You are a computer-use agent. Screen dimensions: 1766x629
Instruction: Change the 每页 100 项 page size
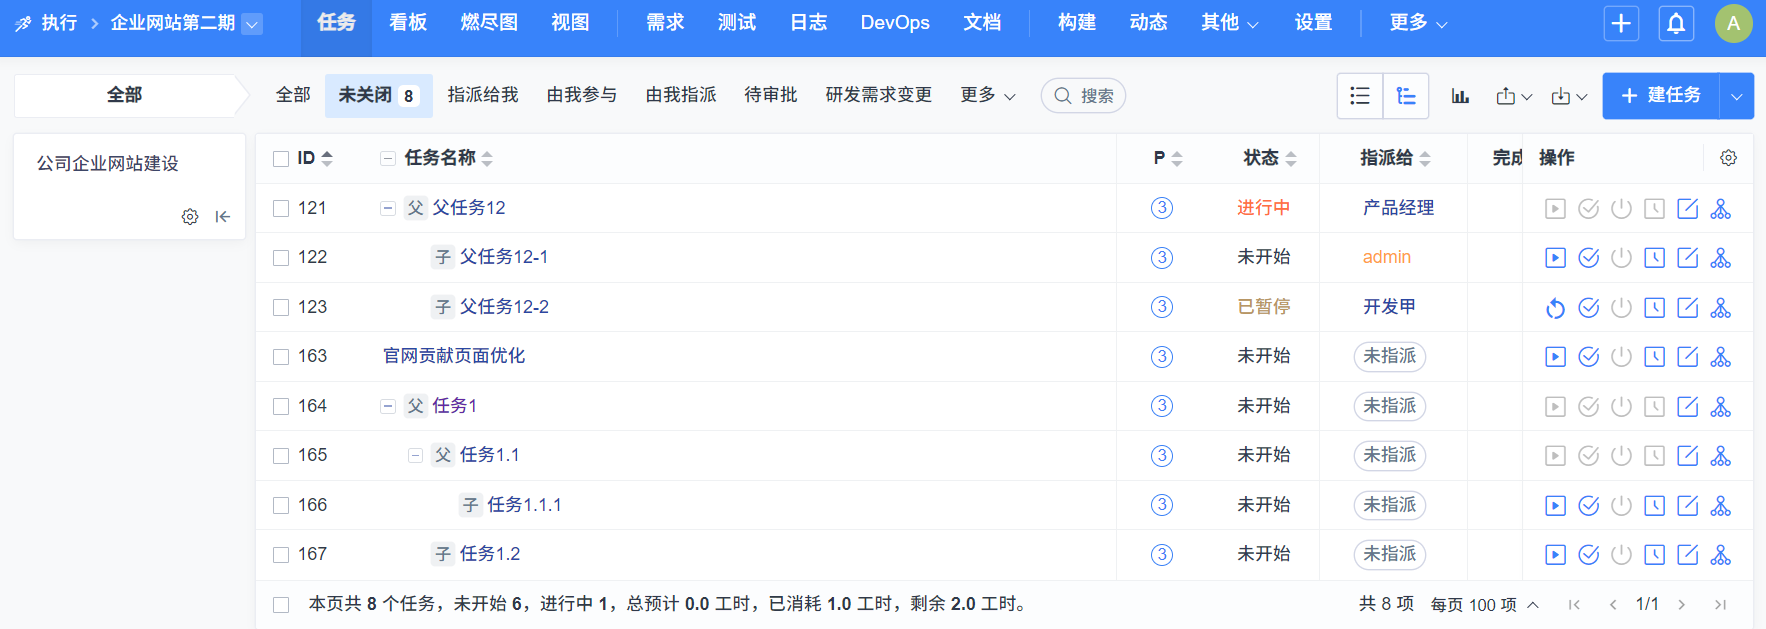[x=1484, y=605]
